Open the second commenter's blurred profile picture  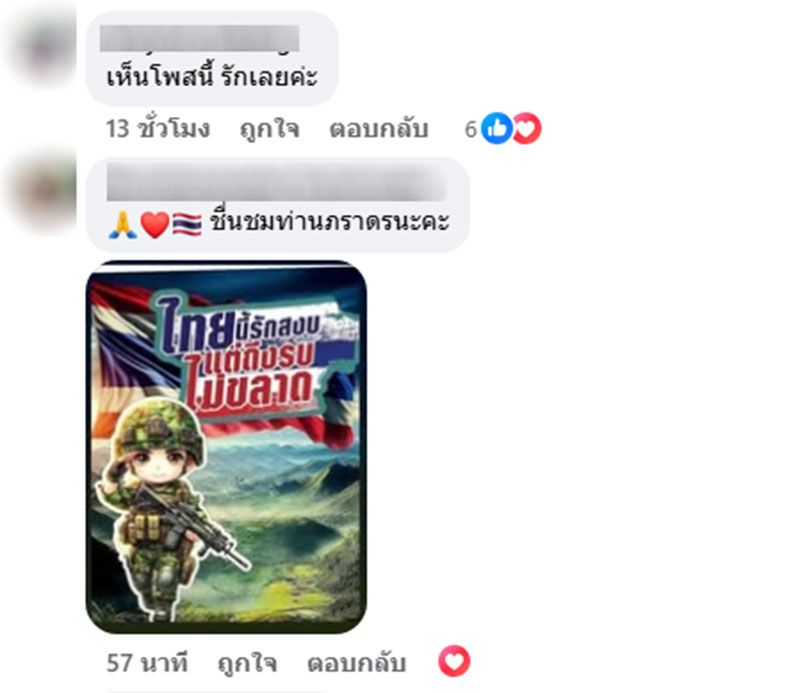[43, 190]
